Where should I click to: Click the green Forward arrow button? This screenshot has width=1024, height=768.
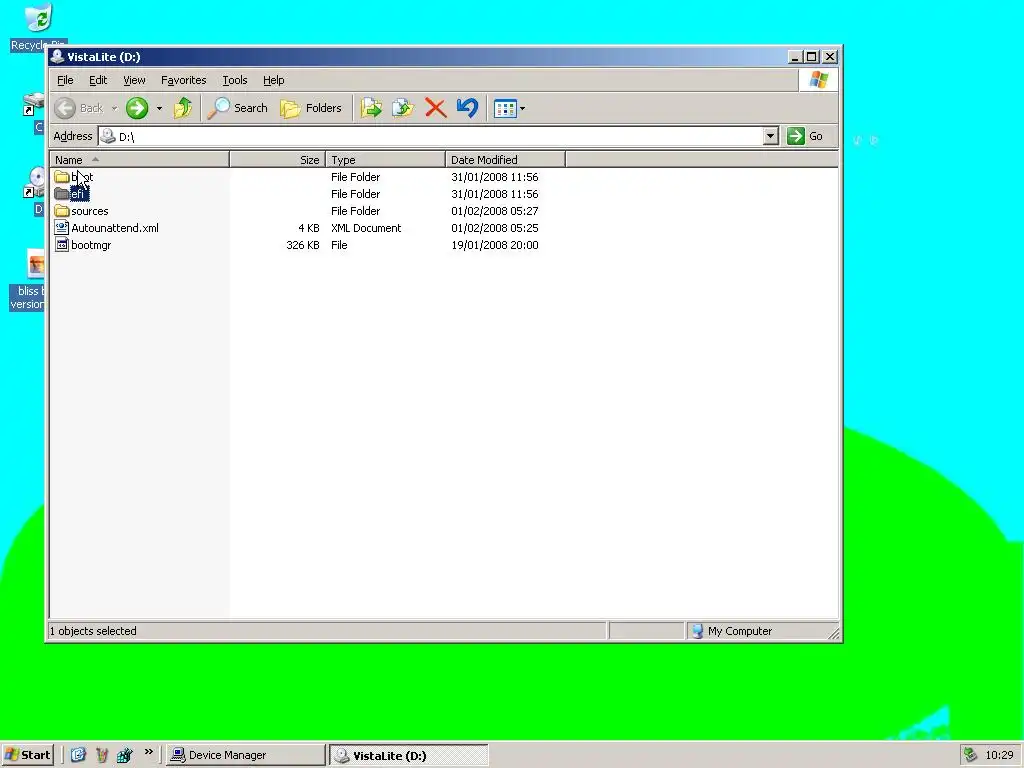tap(137, 108)
